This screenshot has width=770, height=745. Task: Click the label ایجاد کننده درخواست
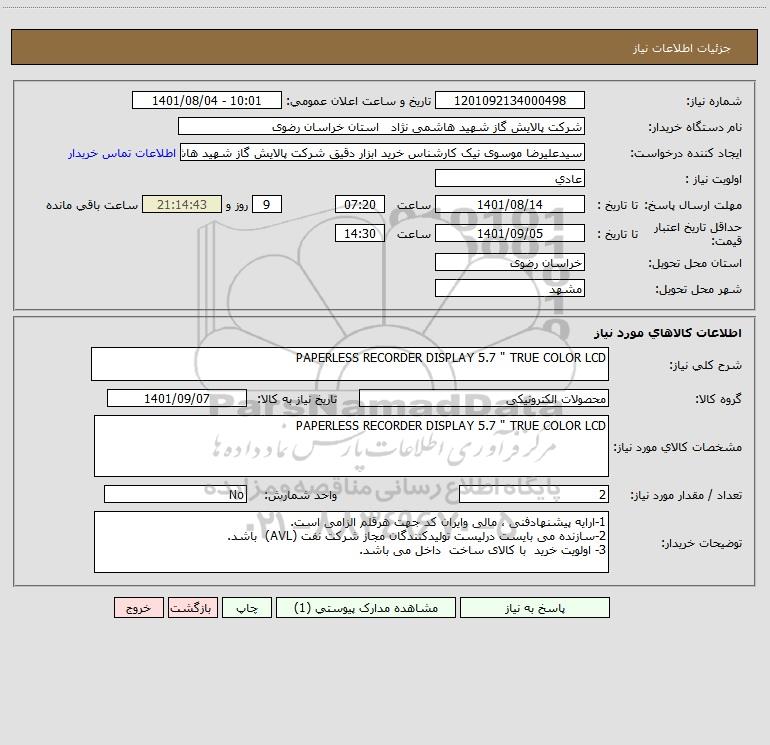point(686,153)
